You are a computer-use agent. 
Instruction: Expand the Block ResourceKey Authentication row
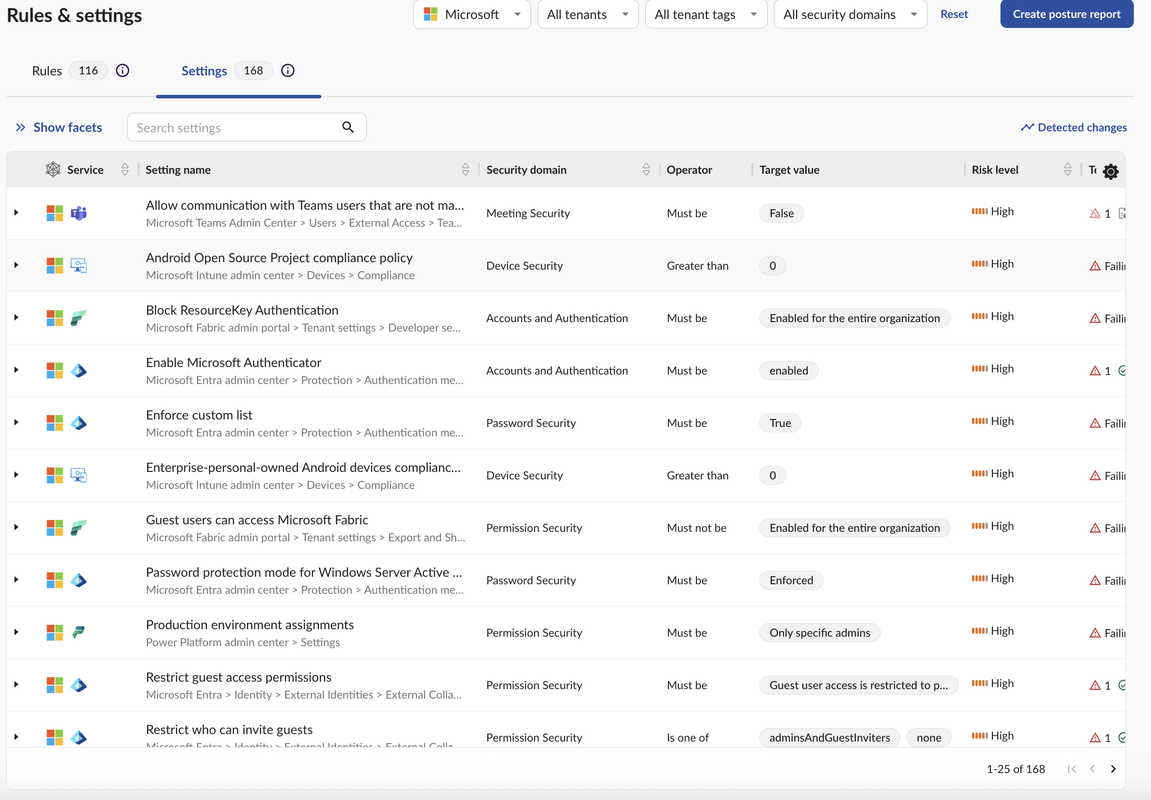tap(16, 318)
